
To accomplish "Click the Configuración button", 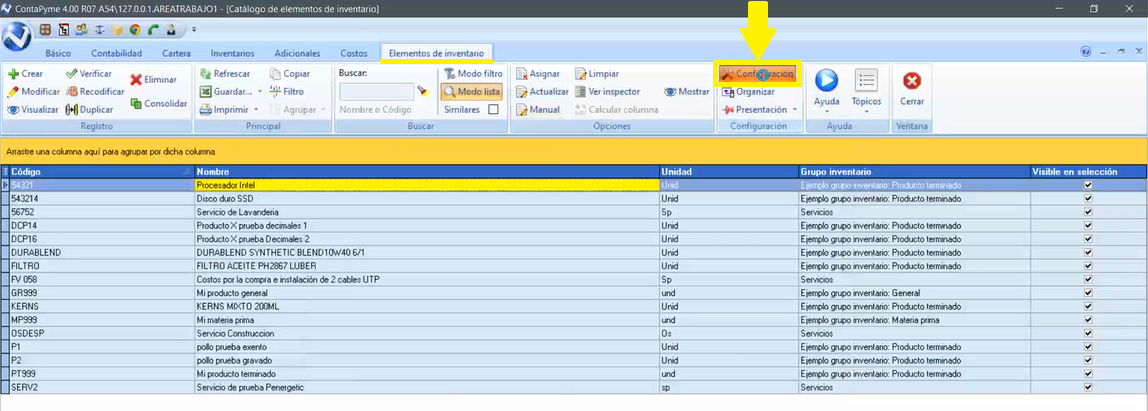I will coord(758,74).
